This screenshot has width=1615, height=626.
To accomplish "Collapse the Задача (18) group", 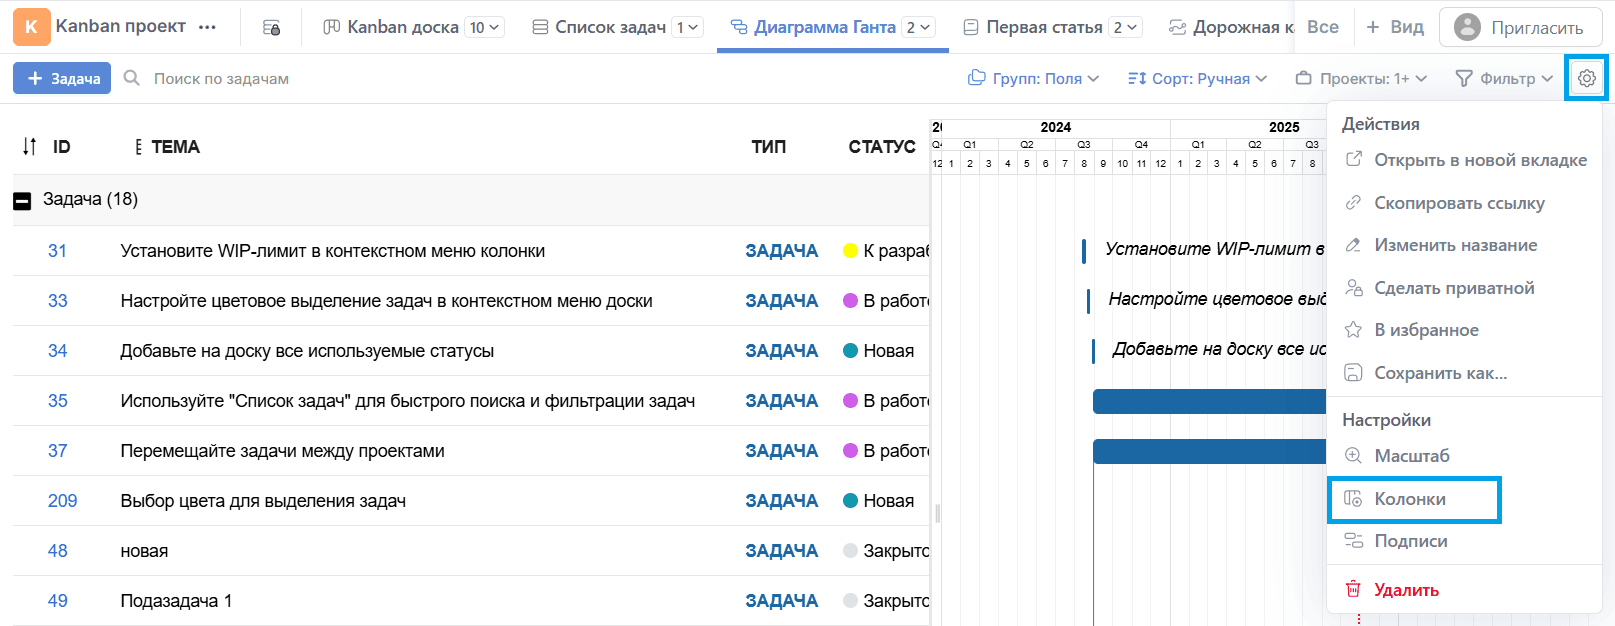I will [x=22, y=201].
